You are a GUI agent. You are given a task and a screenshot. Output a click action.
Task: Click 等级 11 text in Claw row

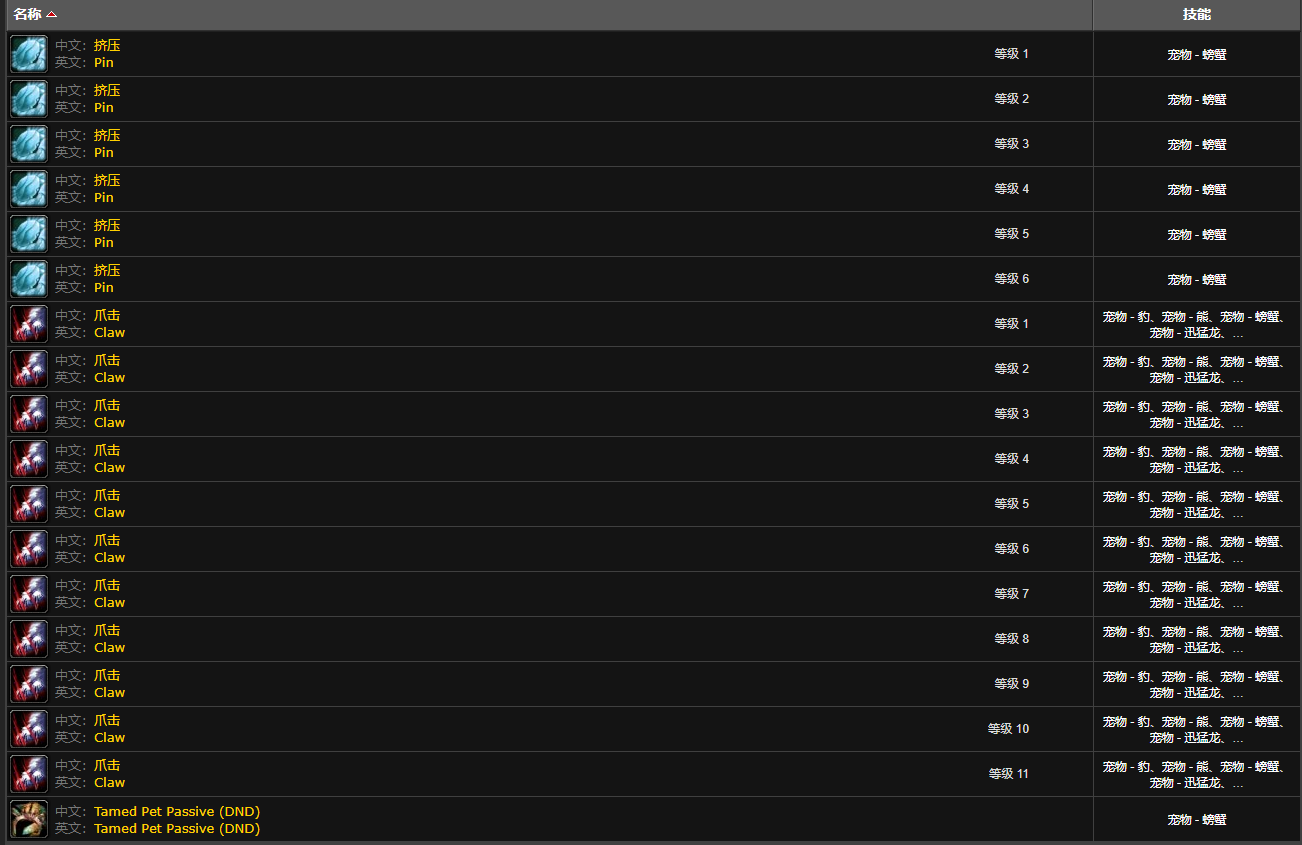(x=1008, y=774)
